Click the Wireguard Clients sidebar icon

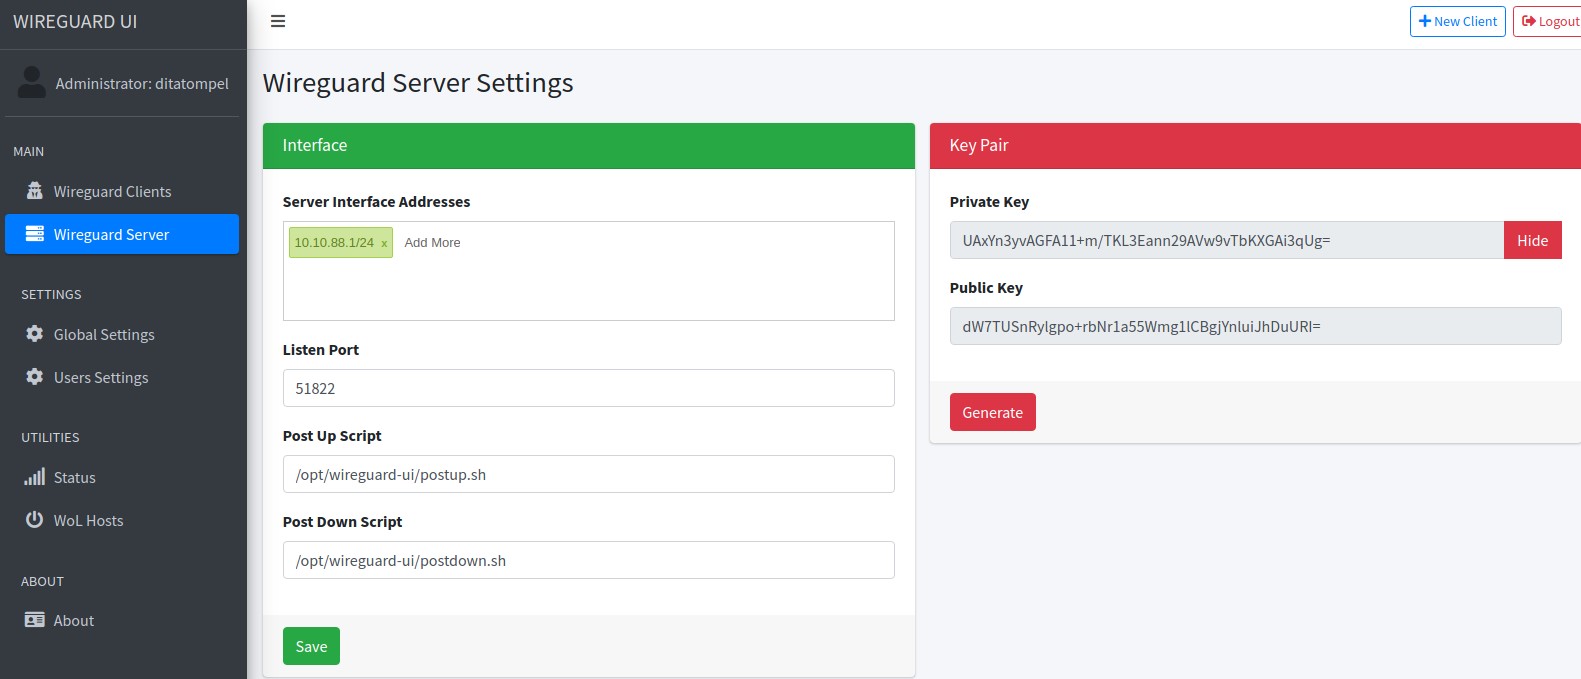coord(35,191)
